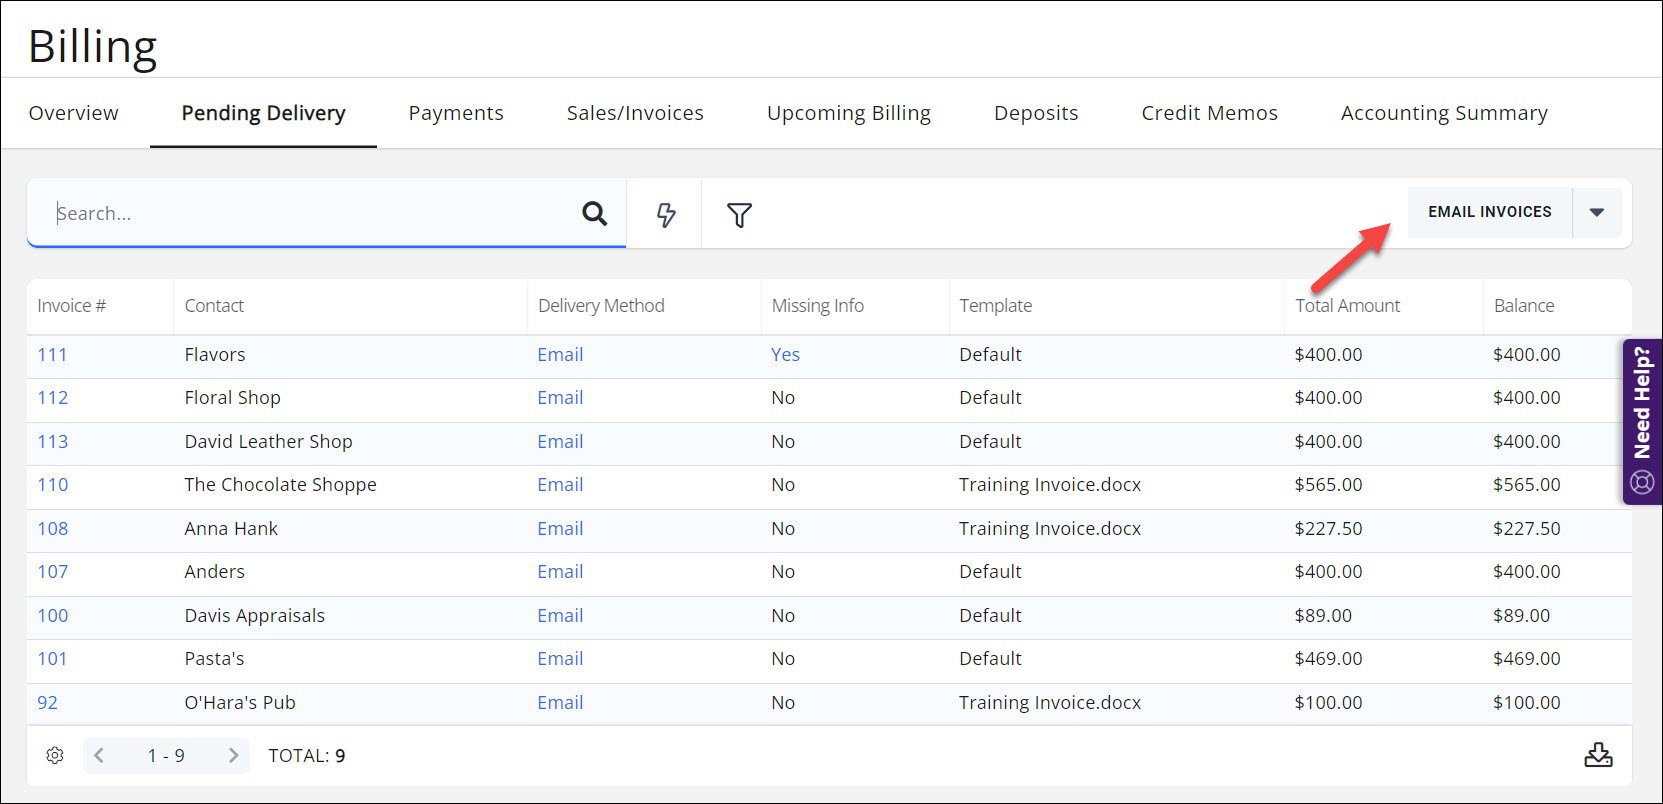
Task: Go to next page arrow
Action: click(233, 755)
